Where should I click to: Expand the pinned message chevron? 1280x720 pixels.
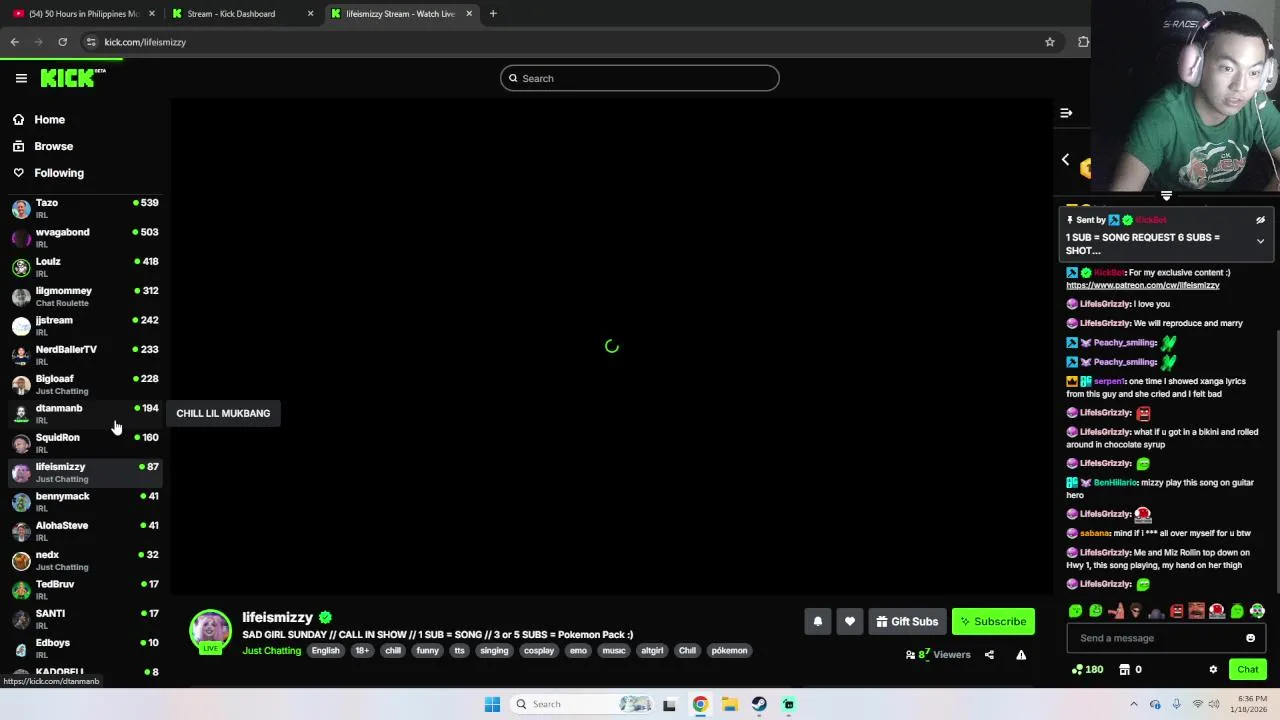tap(1260, 241)
